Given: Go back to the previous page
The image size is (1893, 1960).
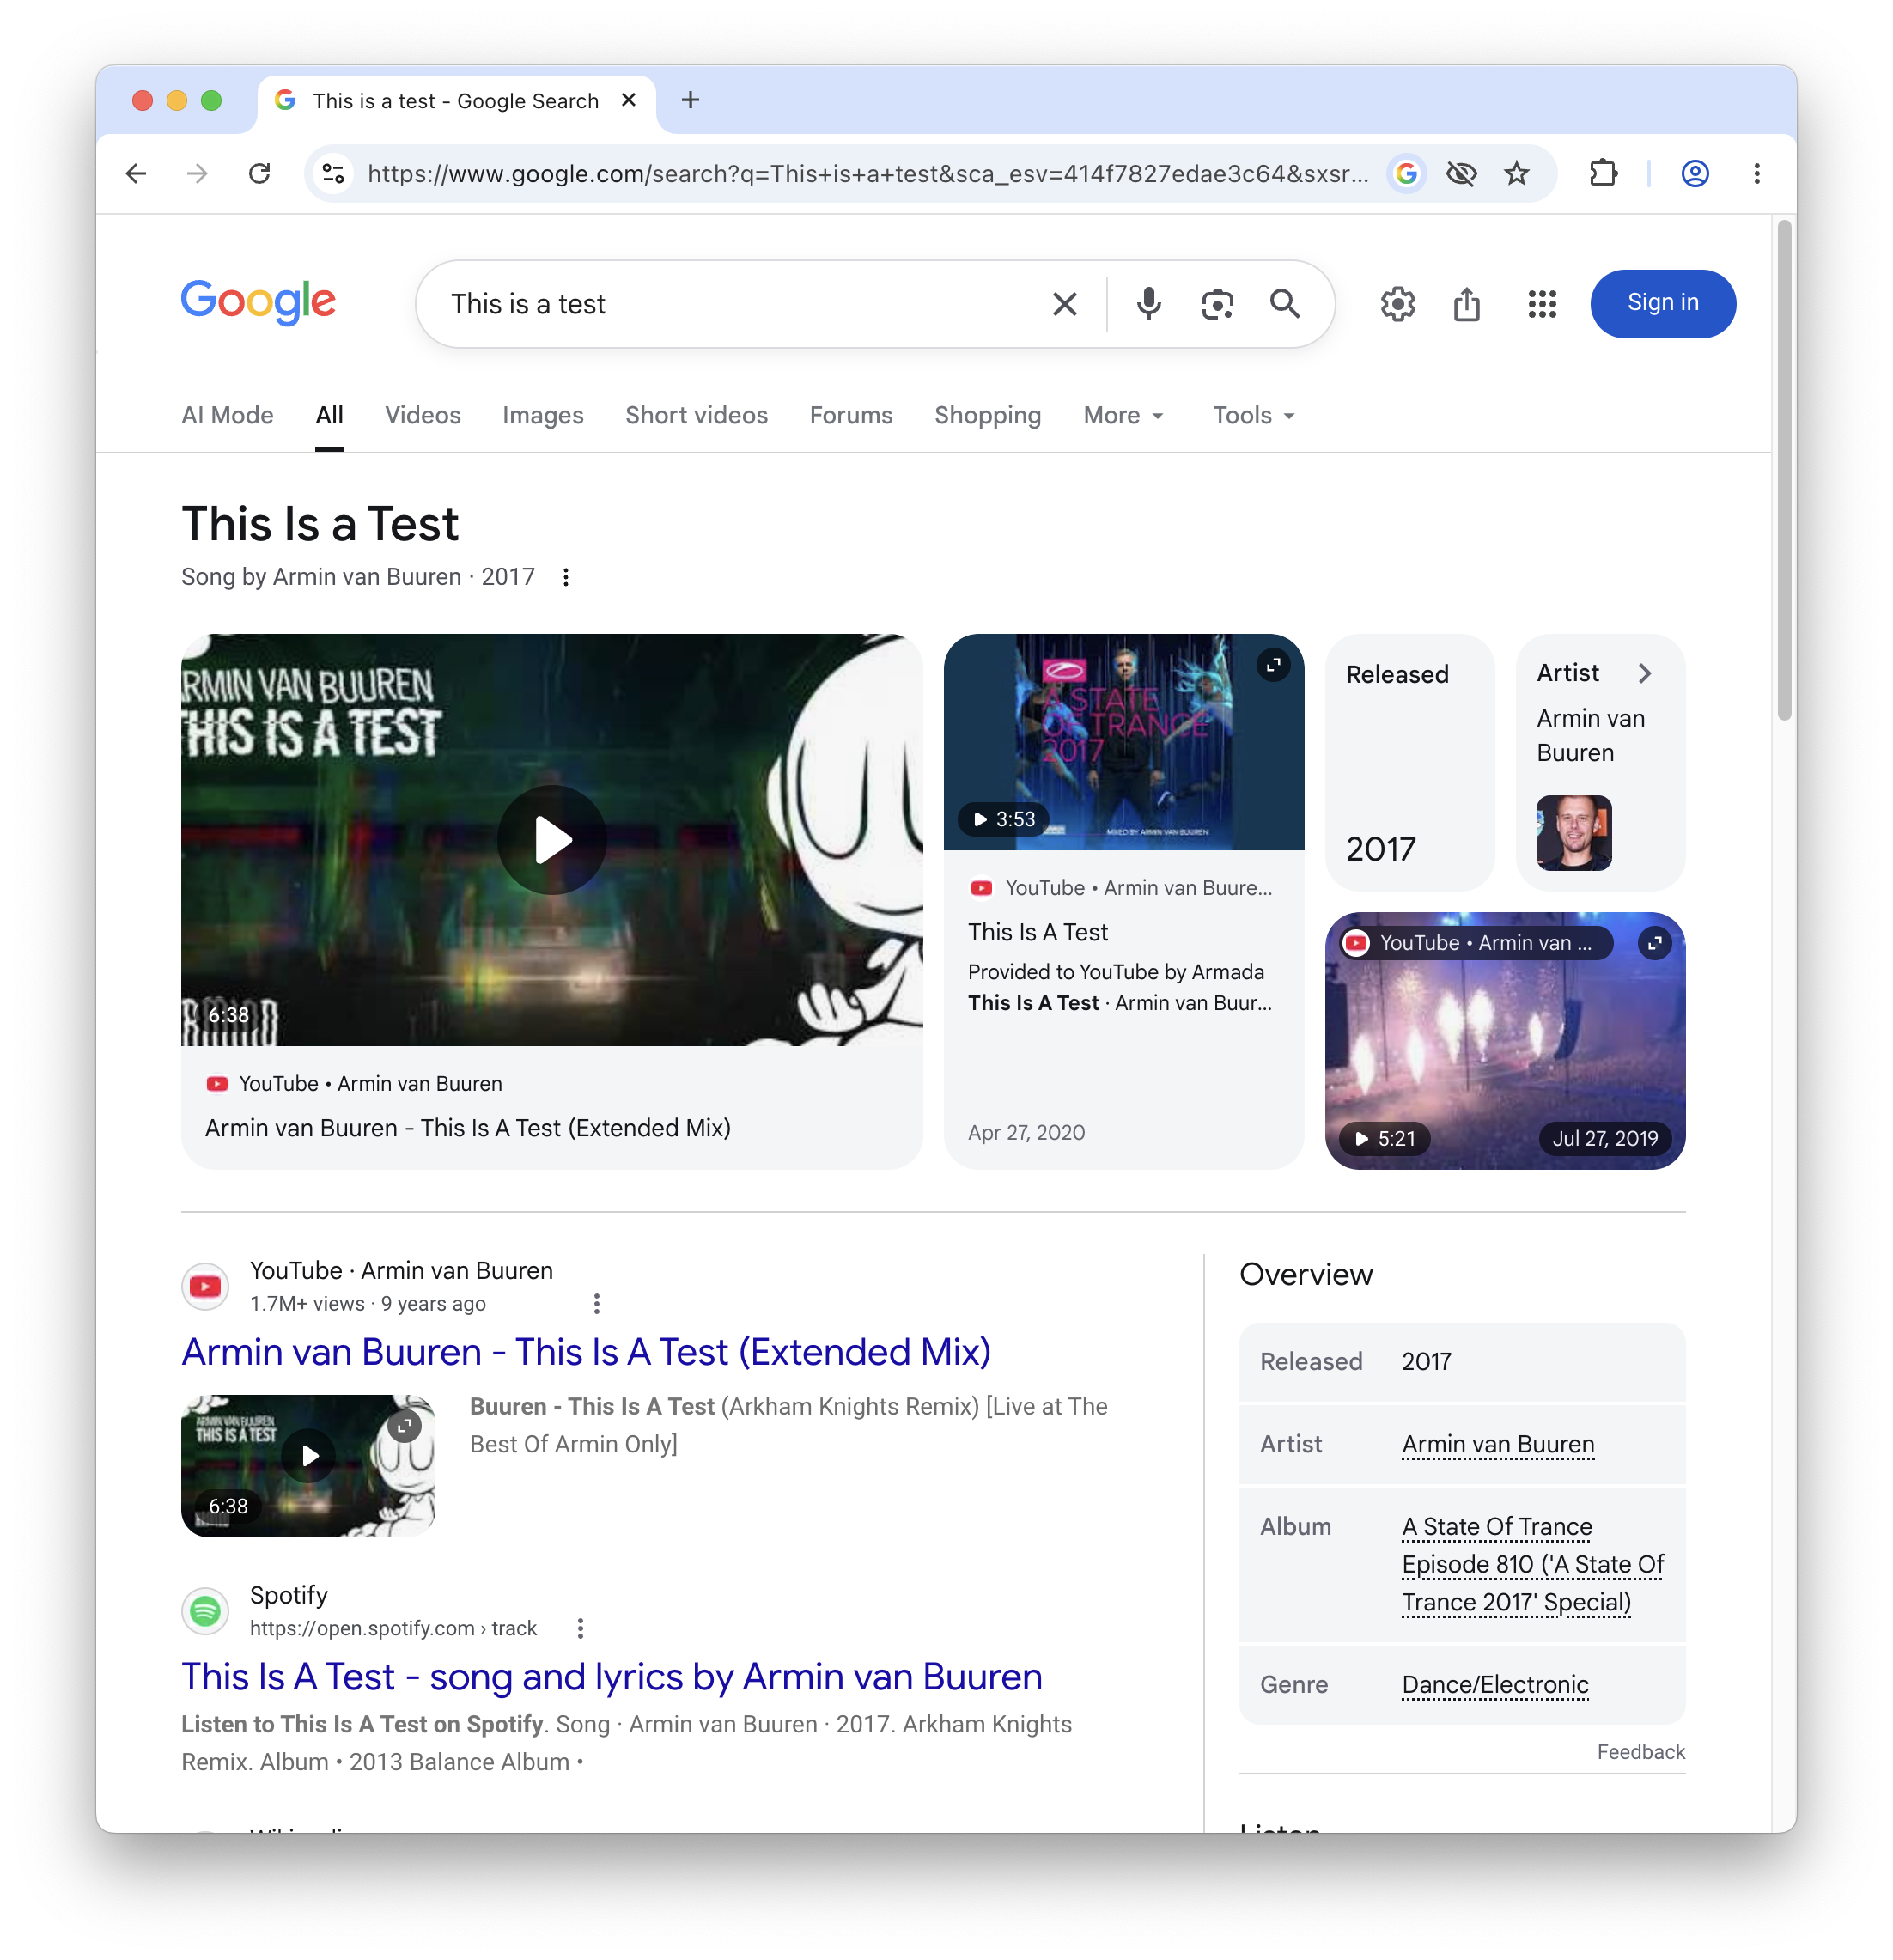Looking at the screenshot, I should (136, 174).
